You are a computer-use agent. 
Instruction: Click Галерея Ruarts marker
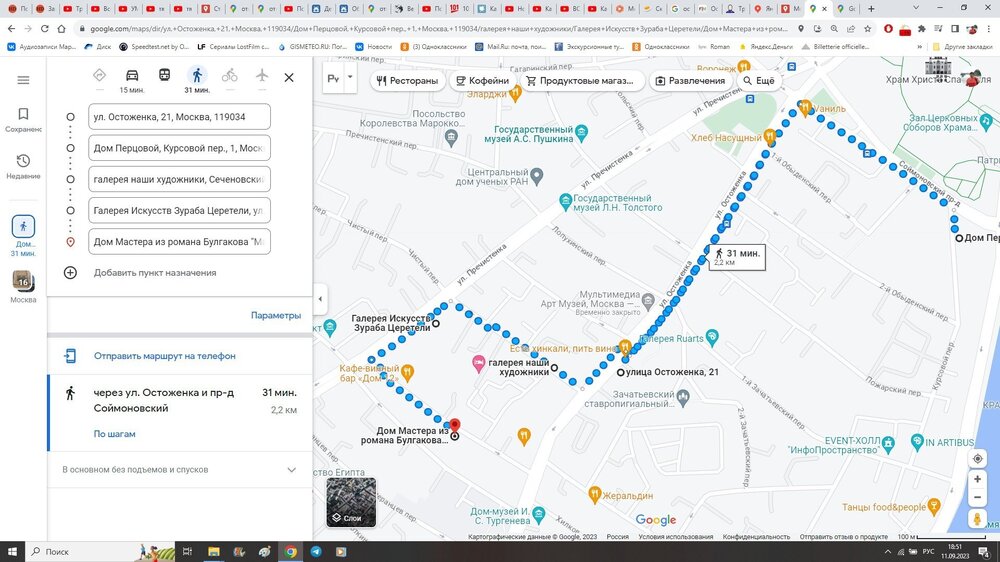click(712, 337)
